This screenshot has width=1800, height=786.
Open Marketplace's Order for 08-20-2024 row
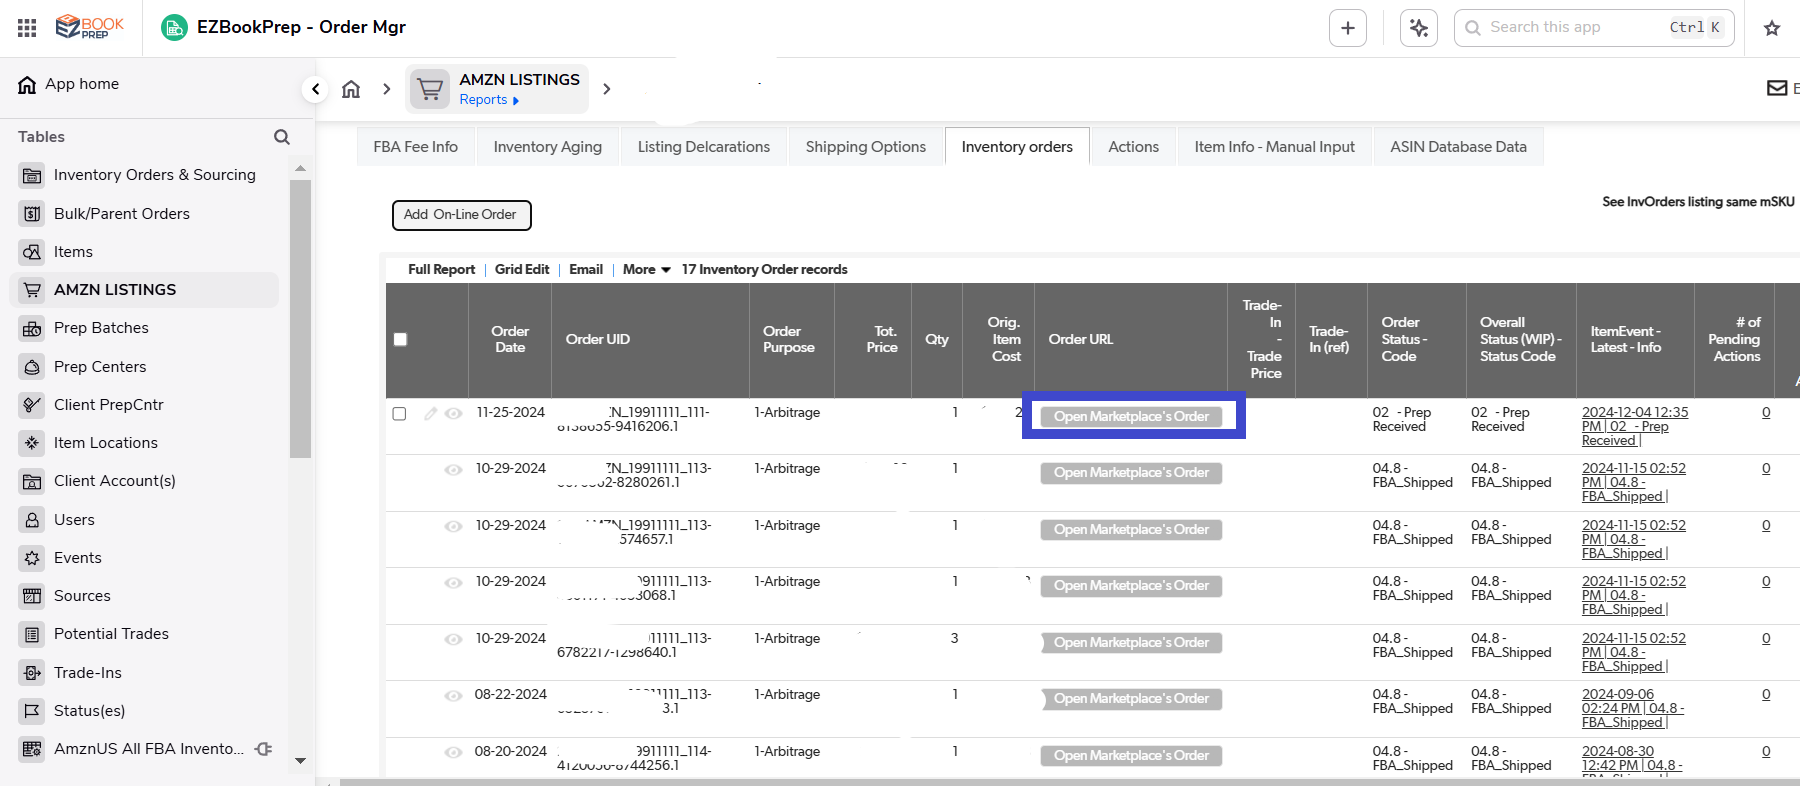coord(1131,756)
